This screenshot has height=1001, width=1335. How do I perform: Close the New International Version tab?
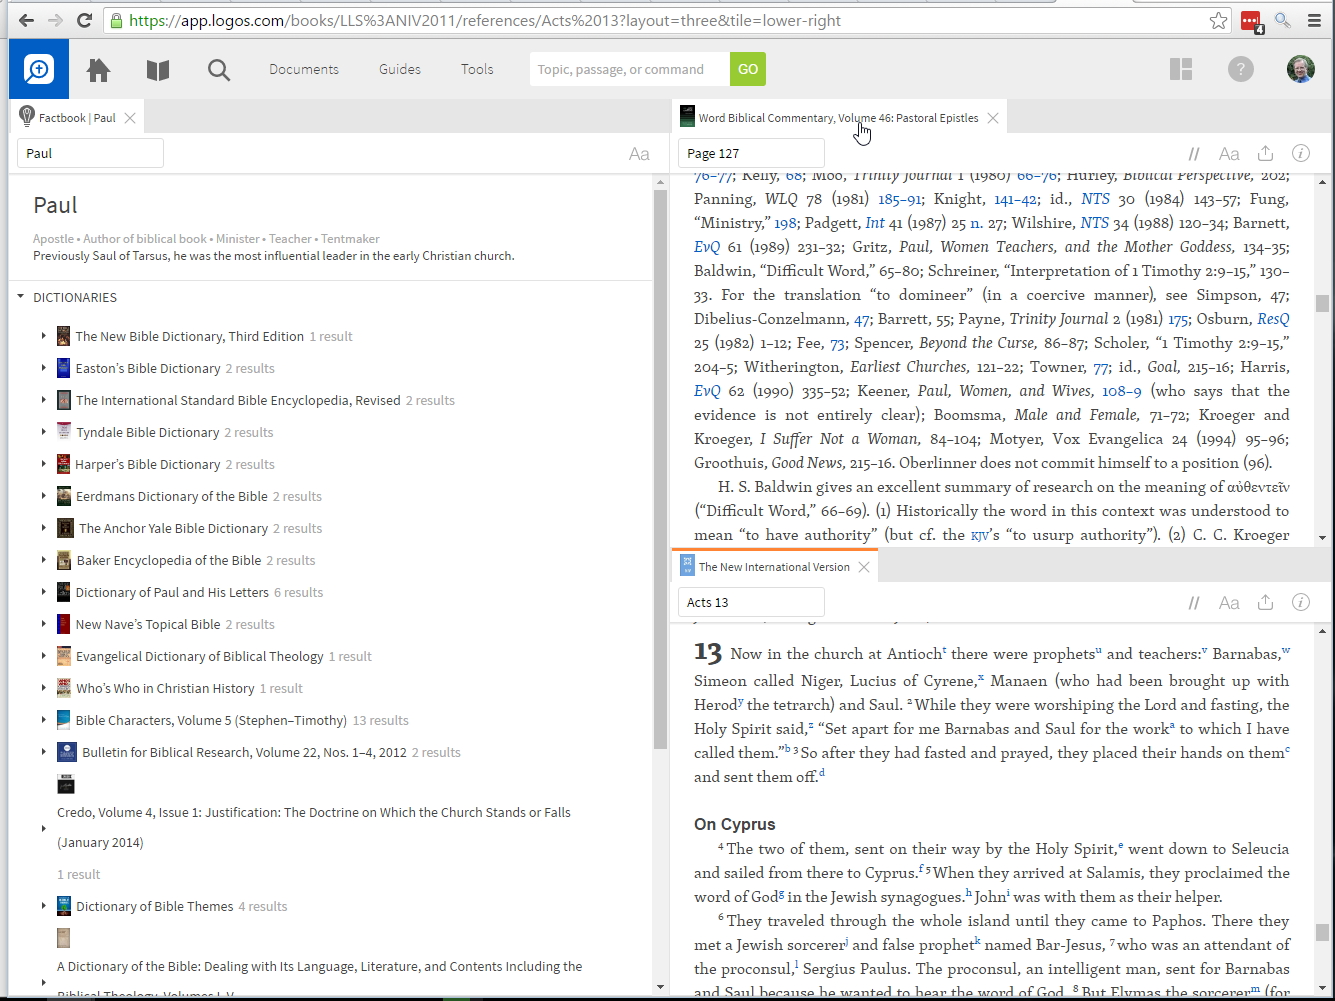(x=864, y=567)
